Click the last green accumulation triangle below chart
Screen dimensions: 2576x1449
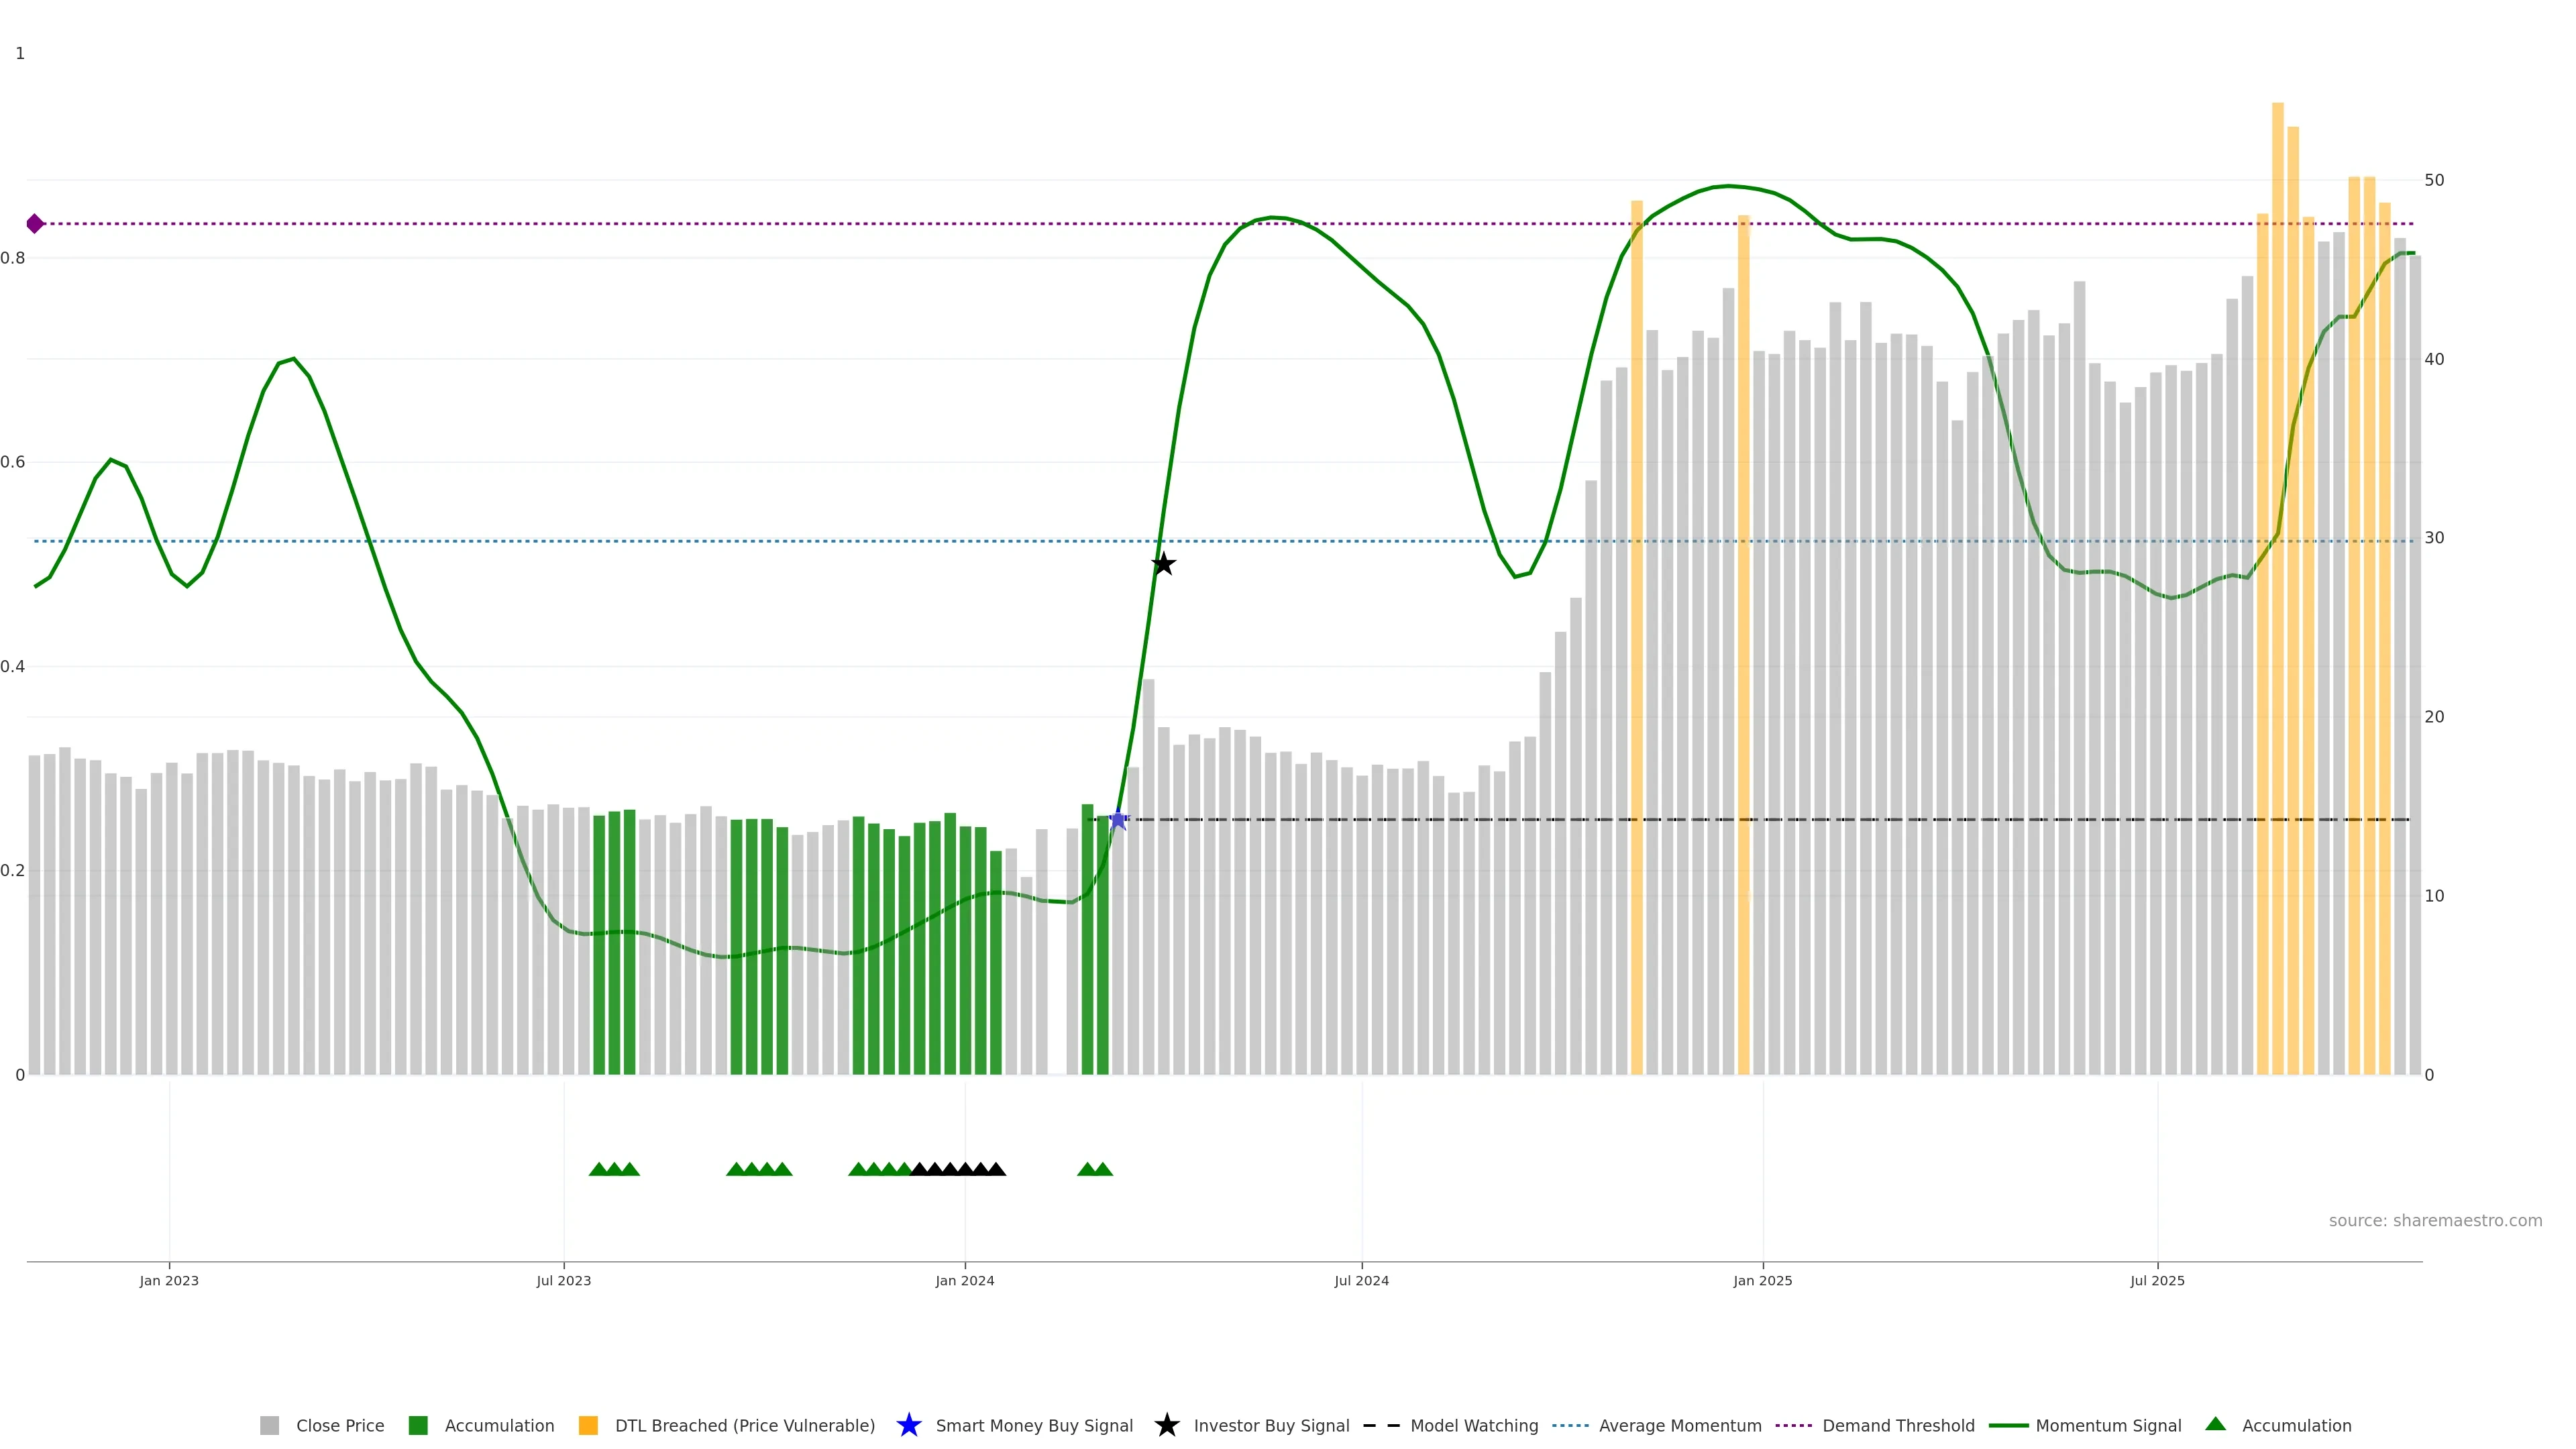[1103, 1169]
